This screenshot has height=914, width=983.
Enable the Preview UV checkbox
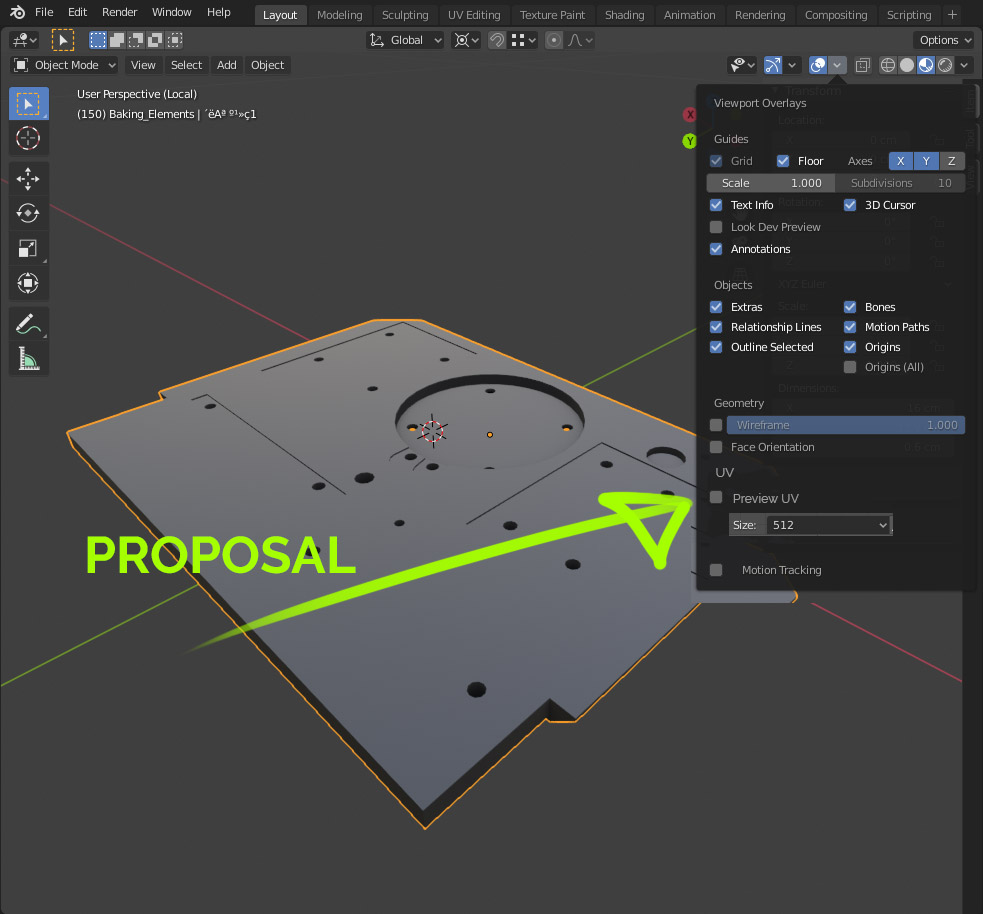click(716, 498)
